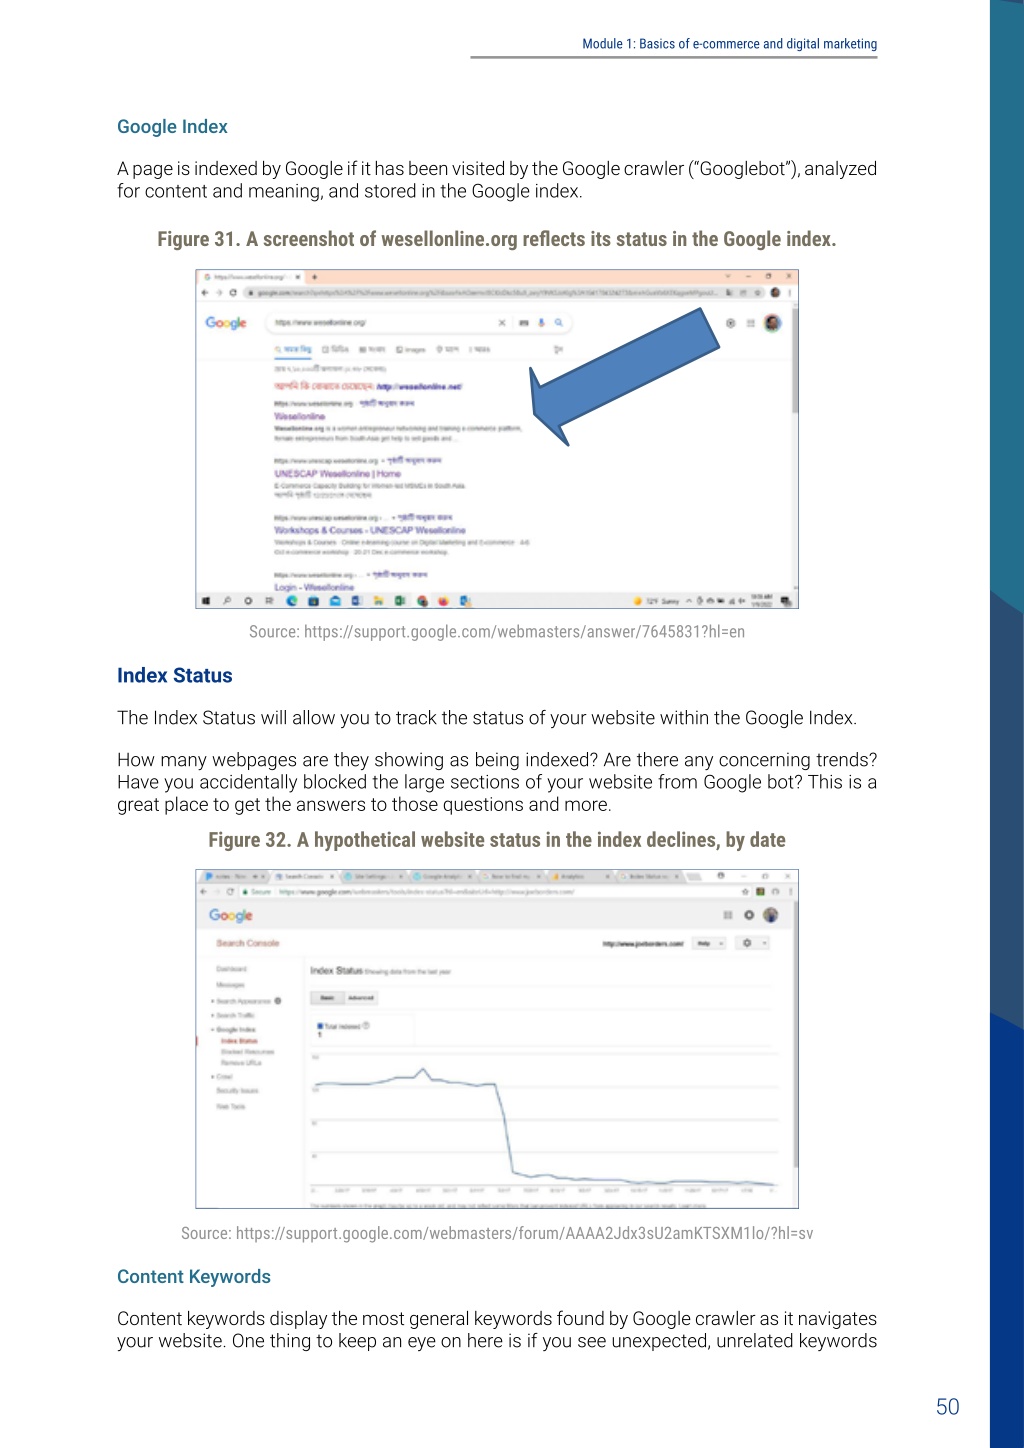Reload the page in Figure 31's browser
Image resolution: width=1024 pixels, height=1448 pixels.
tap(233, 293)
